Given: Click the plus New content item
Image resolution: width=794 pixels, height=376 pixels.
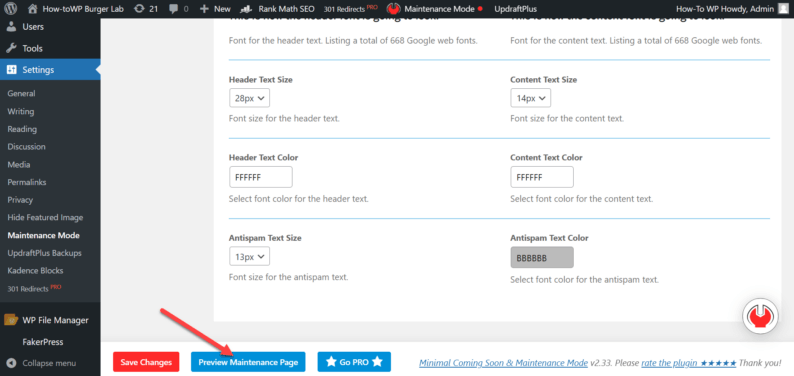Looking at the screenshot, I should pos(215,9).
